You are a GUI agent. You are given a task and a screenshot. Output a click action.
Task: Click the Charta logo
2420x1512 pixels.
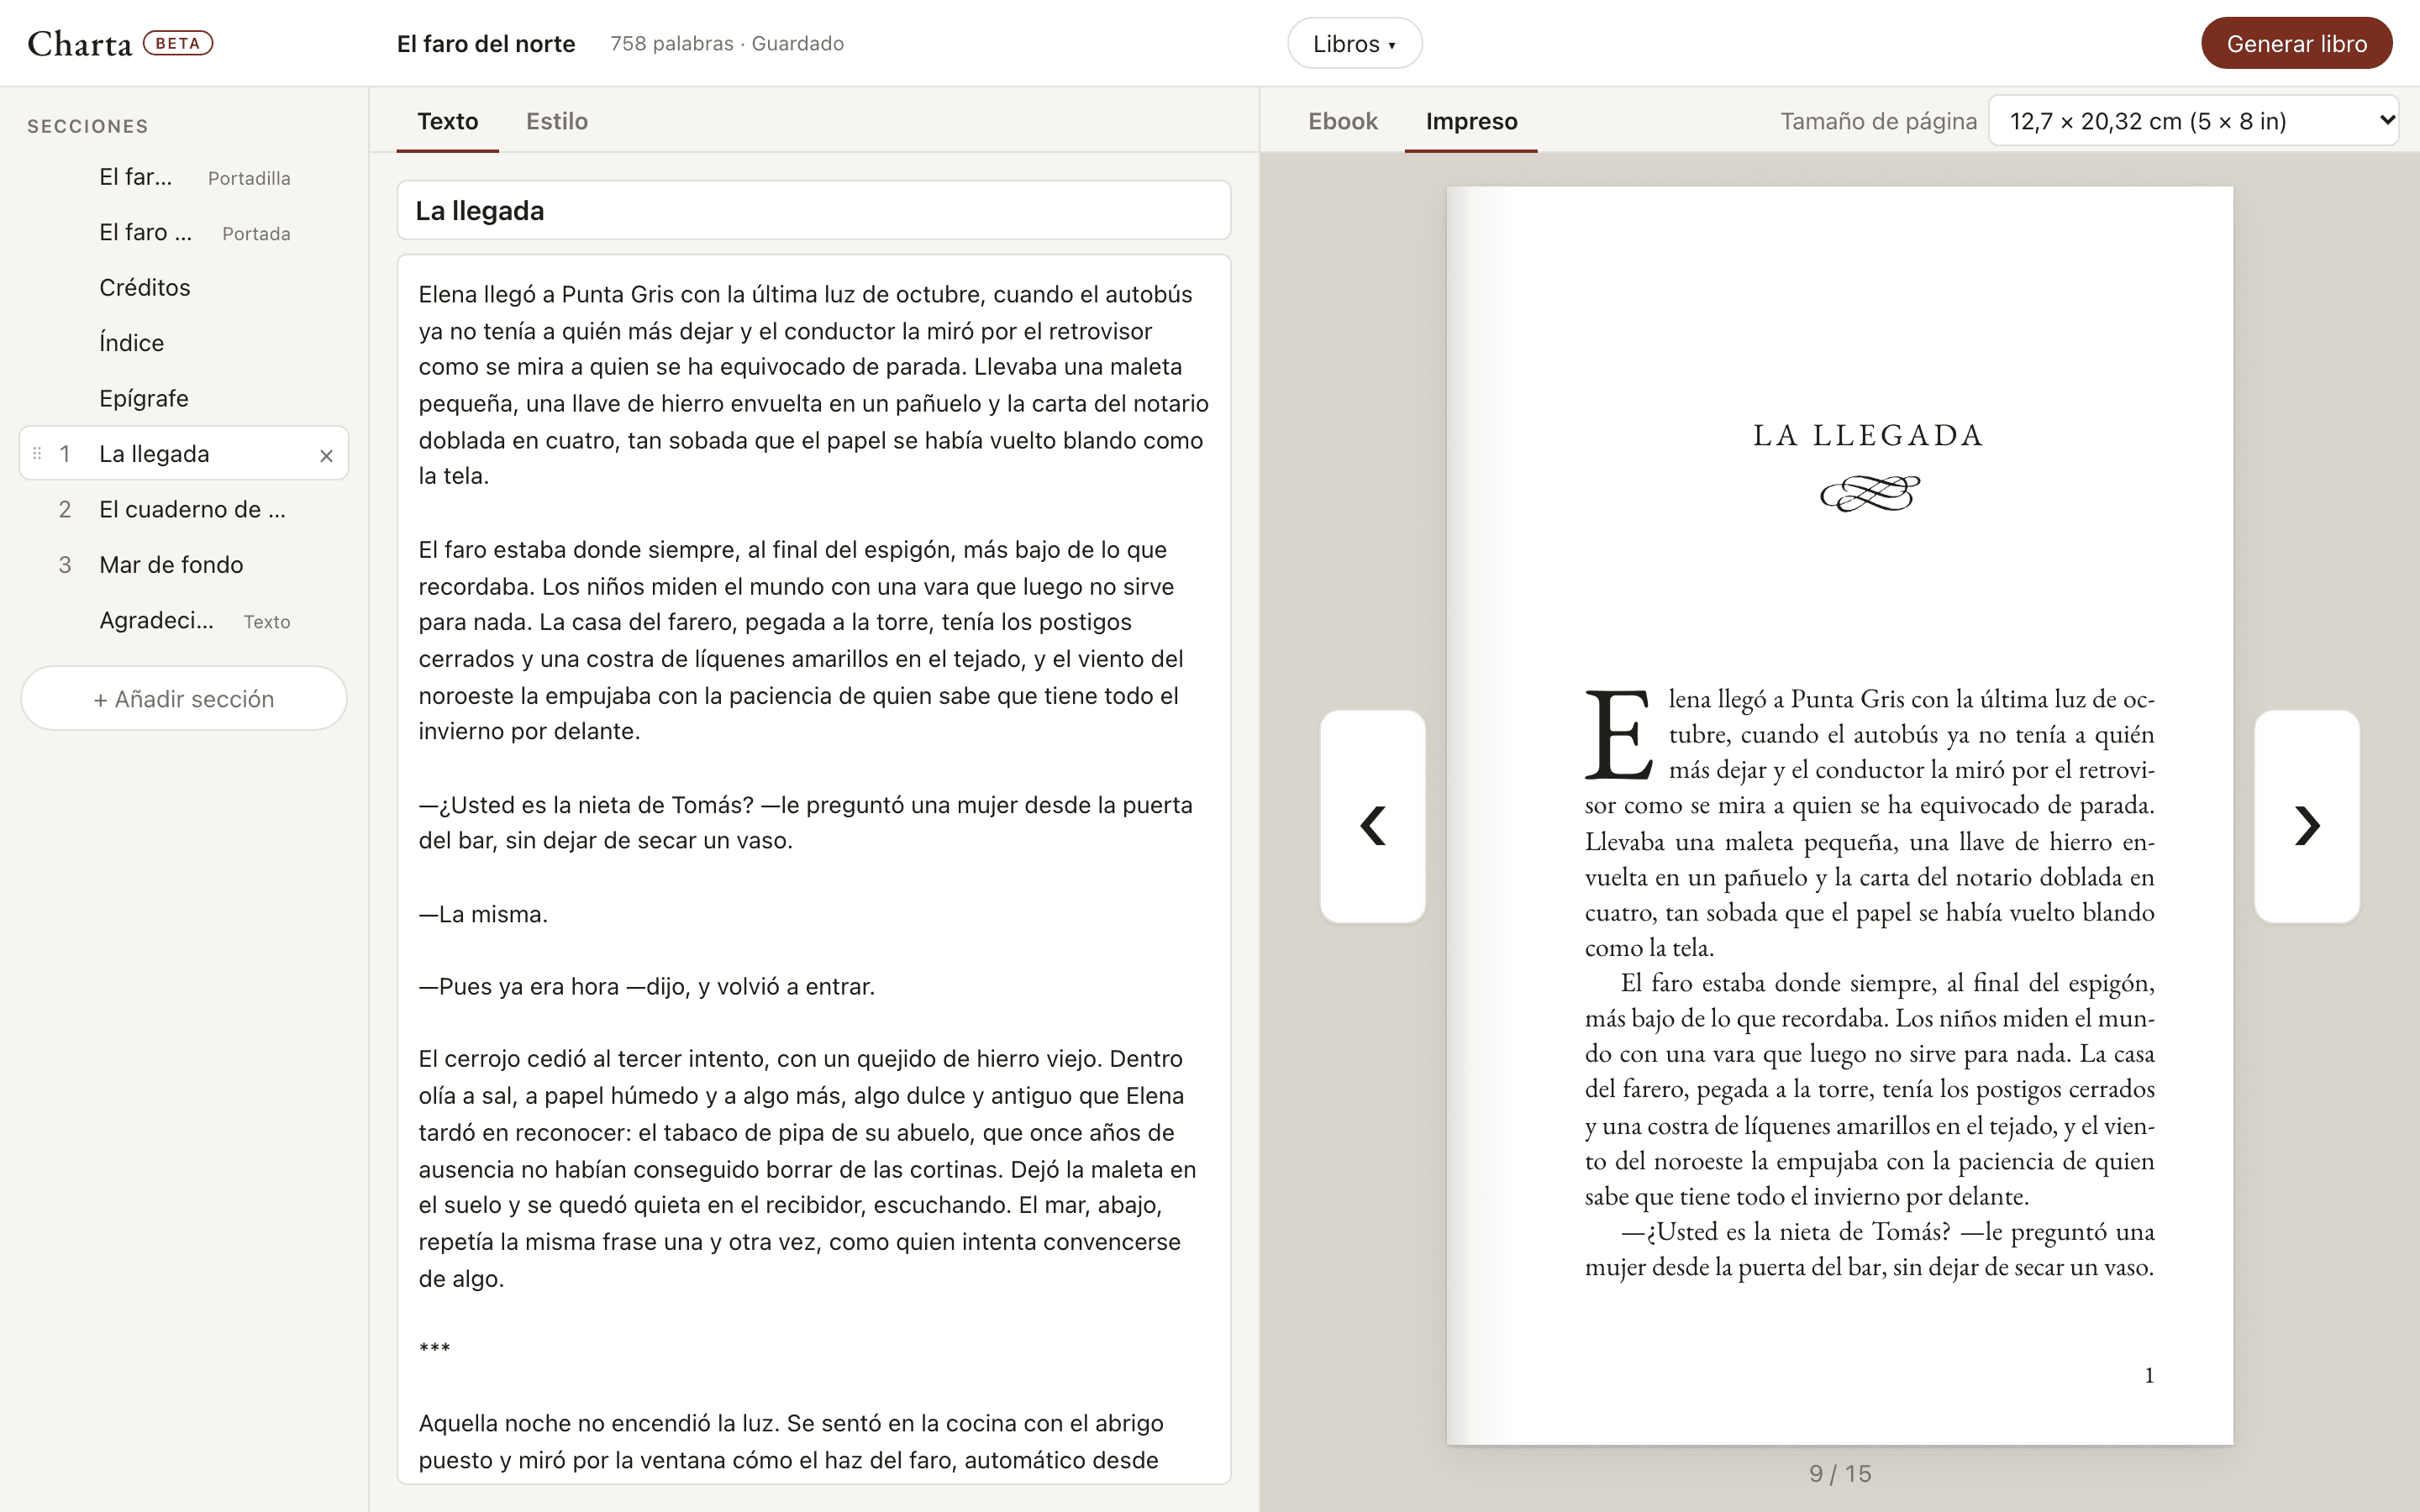pyautogui.click(x=80, y=43)
